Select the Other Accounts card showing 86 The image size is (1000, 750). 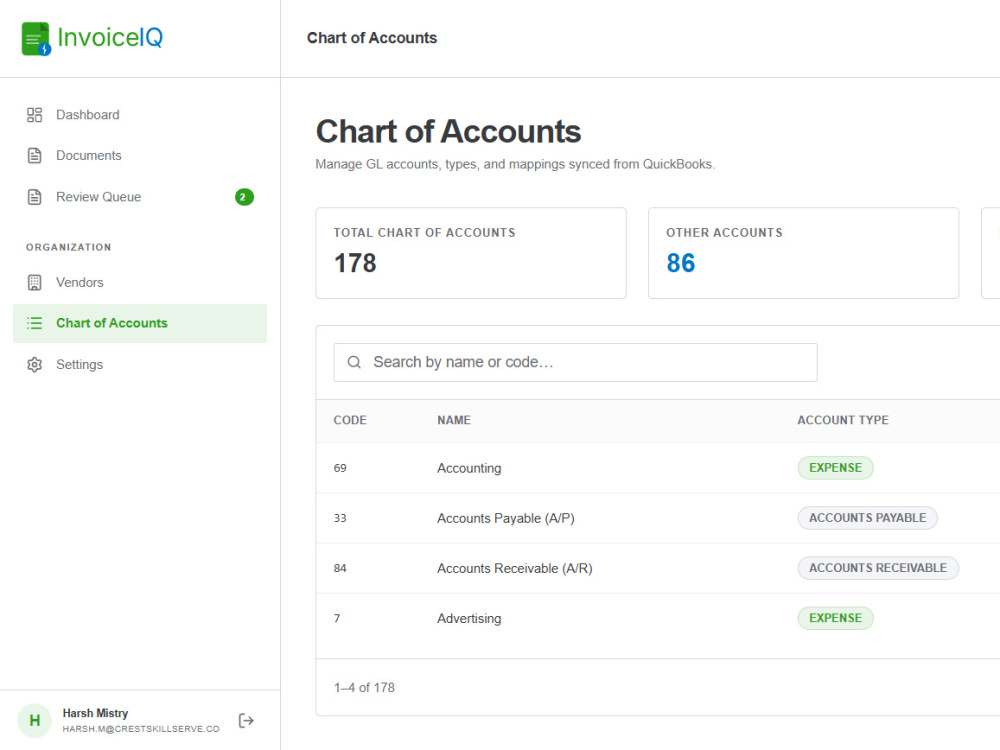click(804, 253)
